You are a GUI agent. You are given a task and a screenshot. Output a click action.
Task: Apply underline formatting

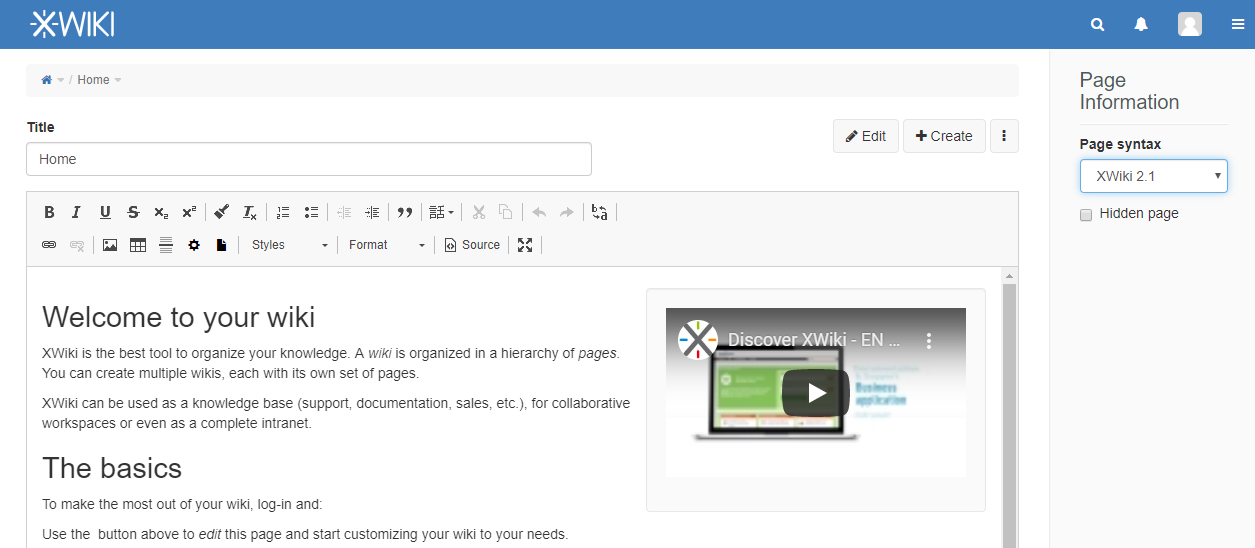pyautogui.click(x=105, y=212)
